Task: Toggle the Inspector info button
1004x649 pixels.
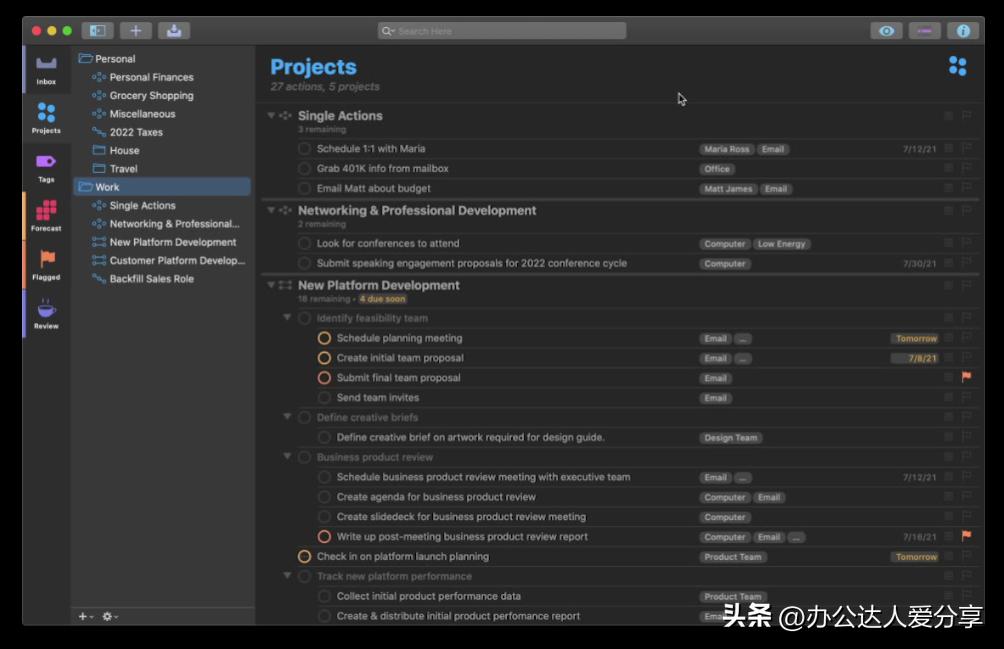Action: [963, 30]
